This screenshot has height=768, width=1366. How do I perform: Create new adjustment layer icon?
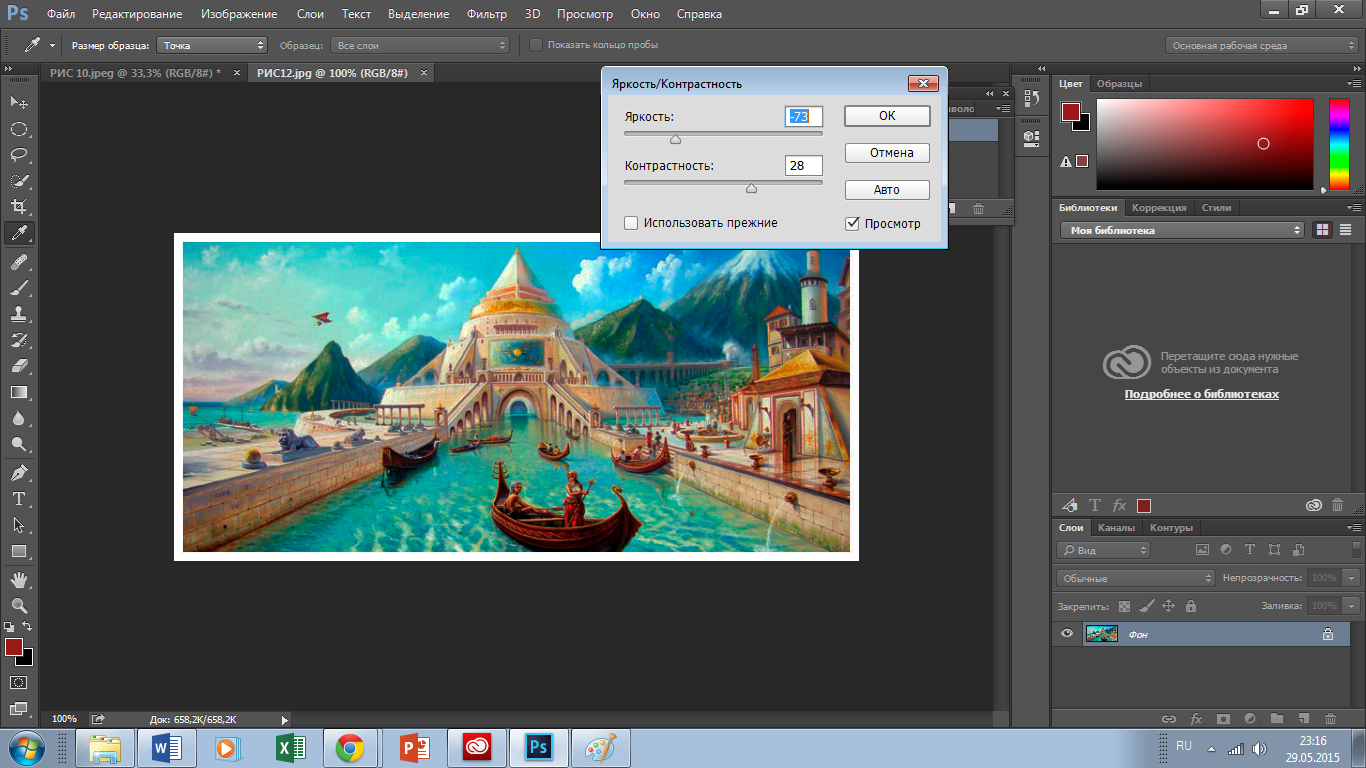click(1249, 719)
